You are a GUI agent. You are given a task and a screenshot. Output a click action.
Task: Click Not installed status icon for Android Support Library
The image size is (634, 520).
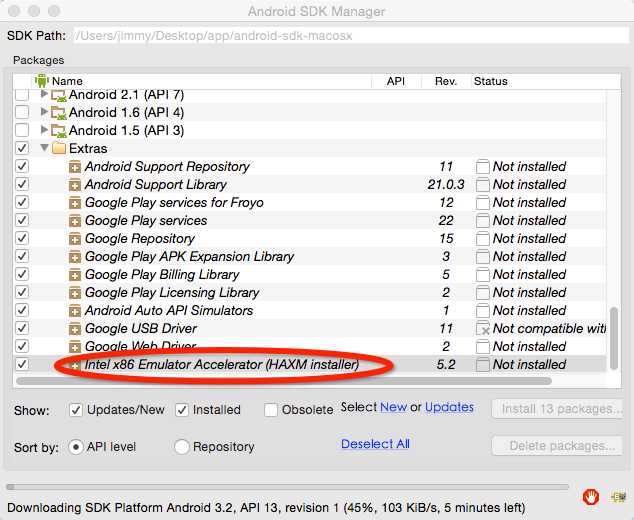coord(482,185)
